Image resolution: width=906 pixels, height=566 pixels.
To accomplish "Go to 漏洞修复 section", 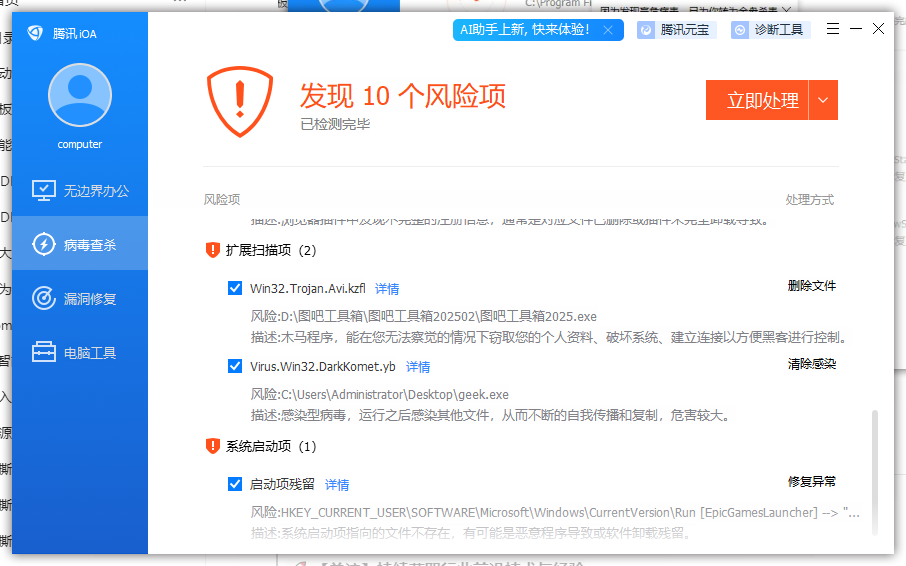I will point(80,299).
